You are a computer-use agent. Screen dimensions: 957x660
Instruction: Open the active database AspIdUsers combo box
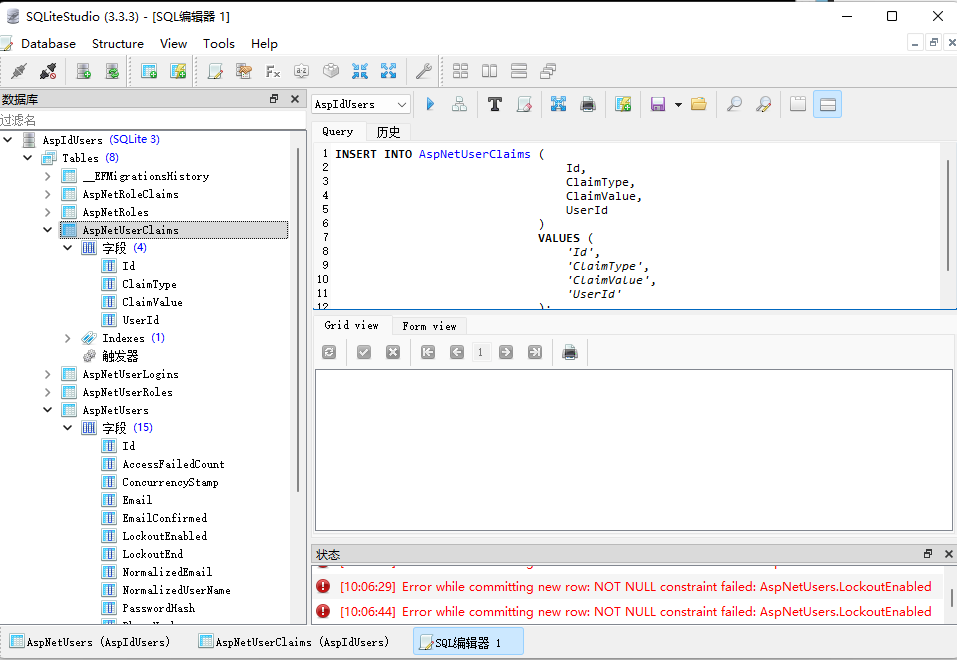click(x=360, y=104)
